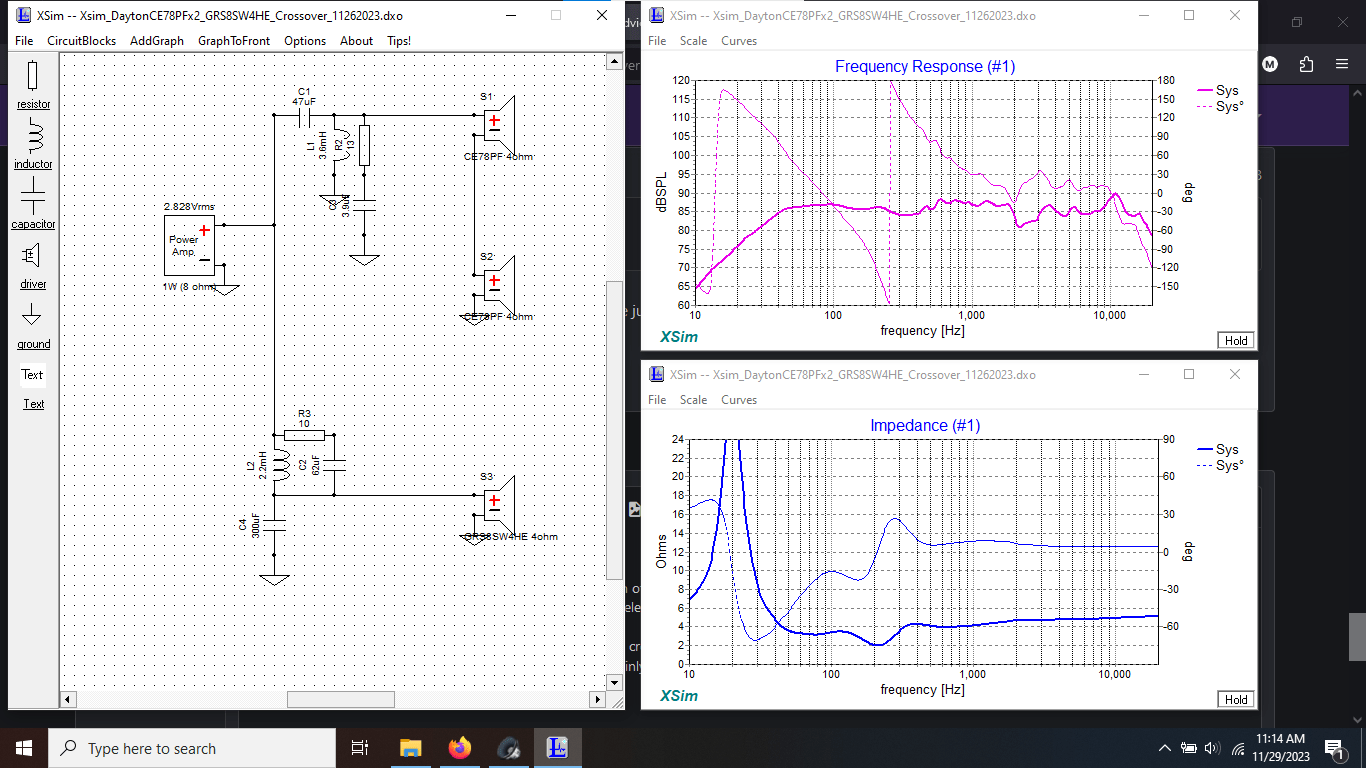The image size is (1366, 768).
Task: Click the schematic horizontal scrollbar right arrow
Action: tap(596, 699)
